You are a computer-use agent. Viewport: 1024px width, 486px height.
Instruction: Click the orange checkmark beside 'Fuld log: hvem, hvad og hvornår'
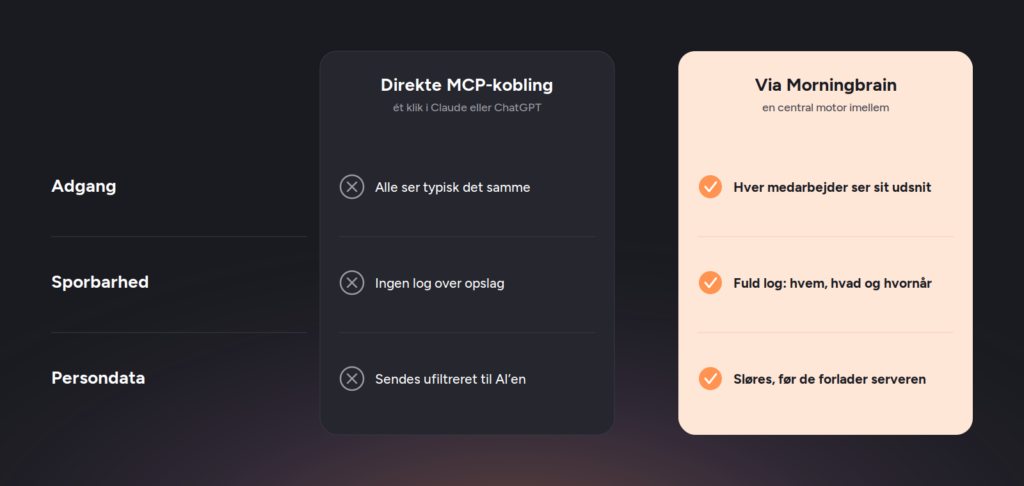click(710, 283)
